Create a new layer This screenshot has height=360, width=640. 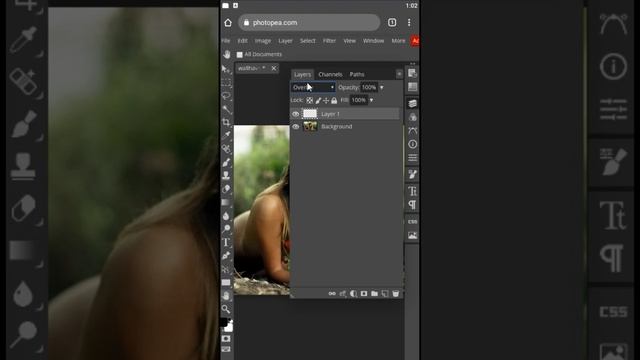[x=385, y=293]
